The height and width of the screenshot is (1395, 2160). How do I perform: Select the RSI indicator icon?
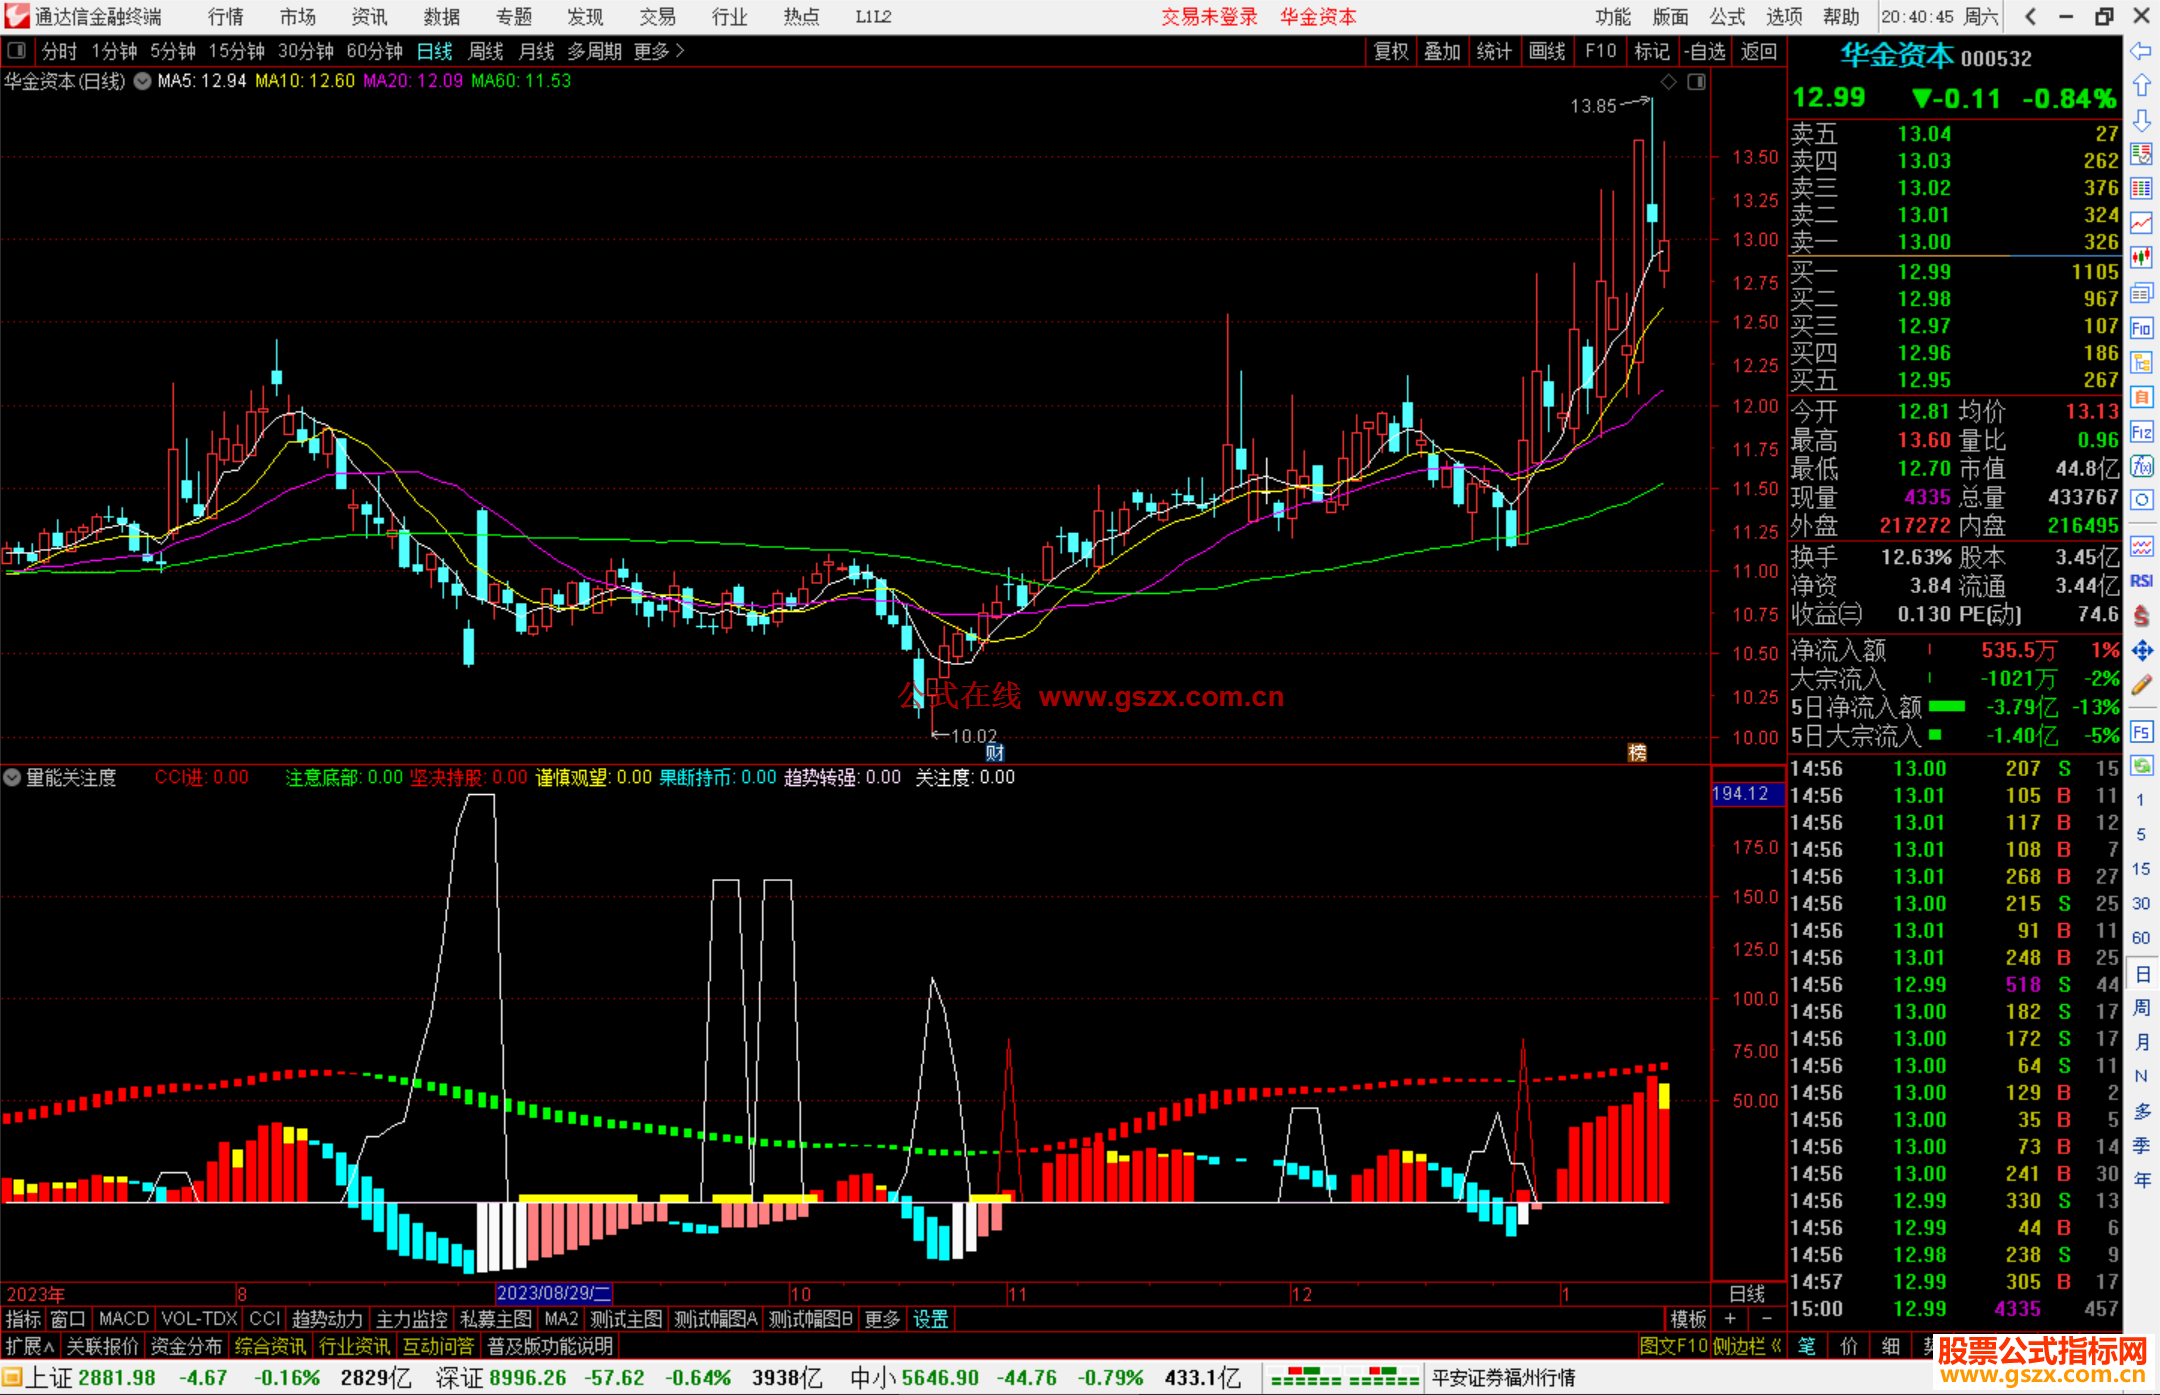point(2141,581)
